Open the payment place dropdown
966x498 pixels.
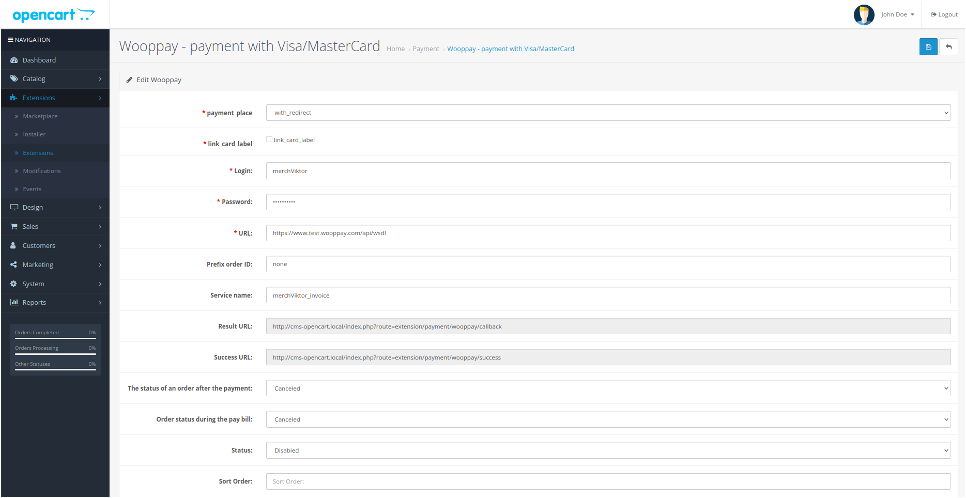[x=608, y=112]
